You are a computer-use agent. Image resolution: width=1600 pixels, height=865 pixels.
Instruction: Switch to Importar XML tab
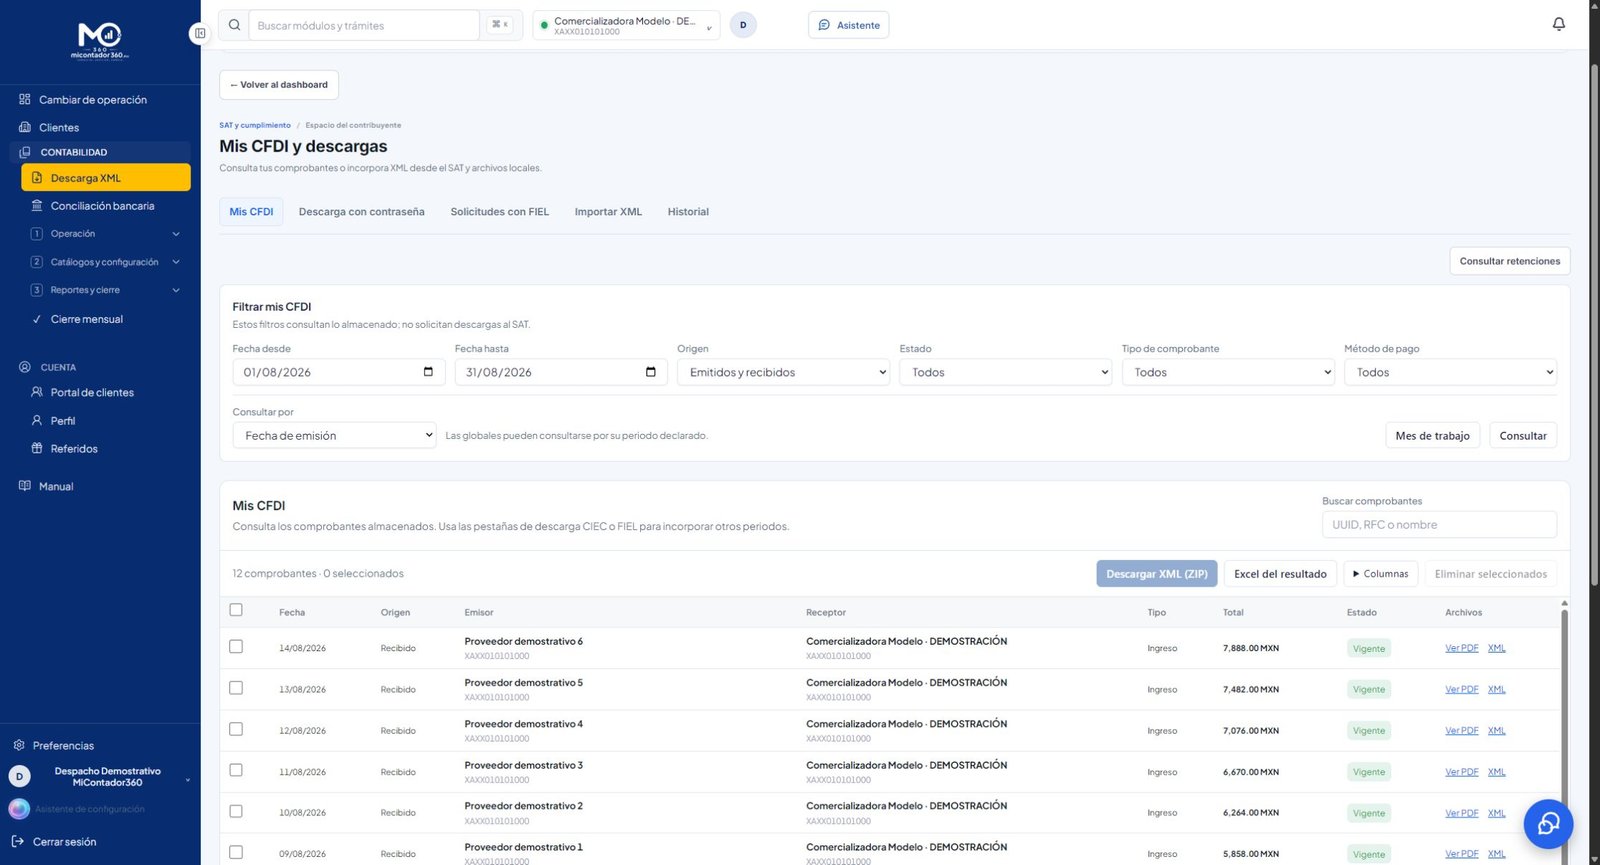click(608, 212)
